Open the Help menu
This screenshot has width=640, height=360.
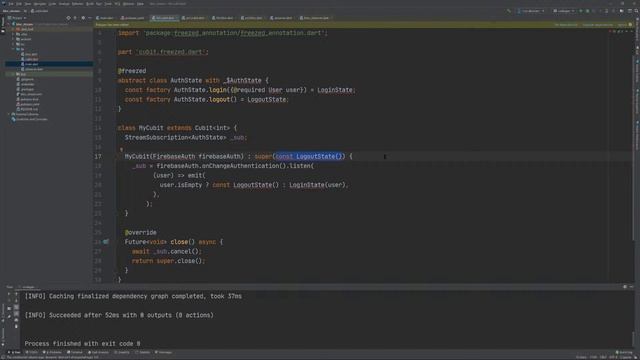pos(140,4)
